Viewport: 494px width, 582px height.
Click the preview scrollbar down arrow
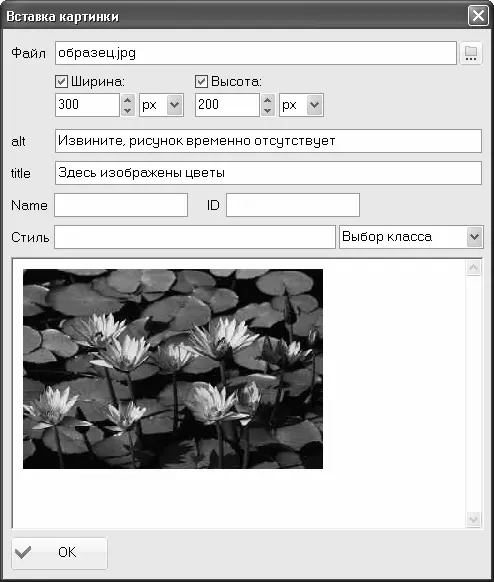474,519
